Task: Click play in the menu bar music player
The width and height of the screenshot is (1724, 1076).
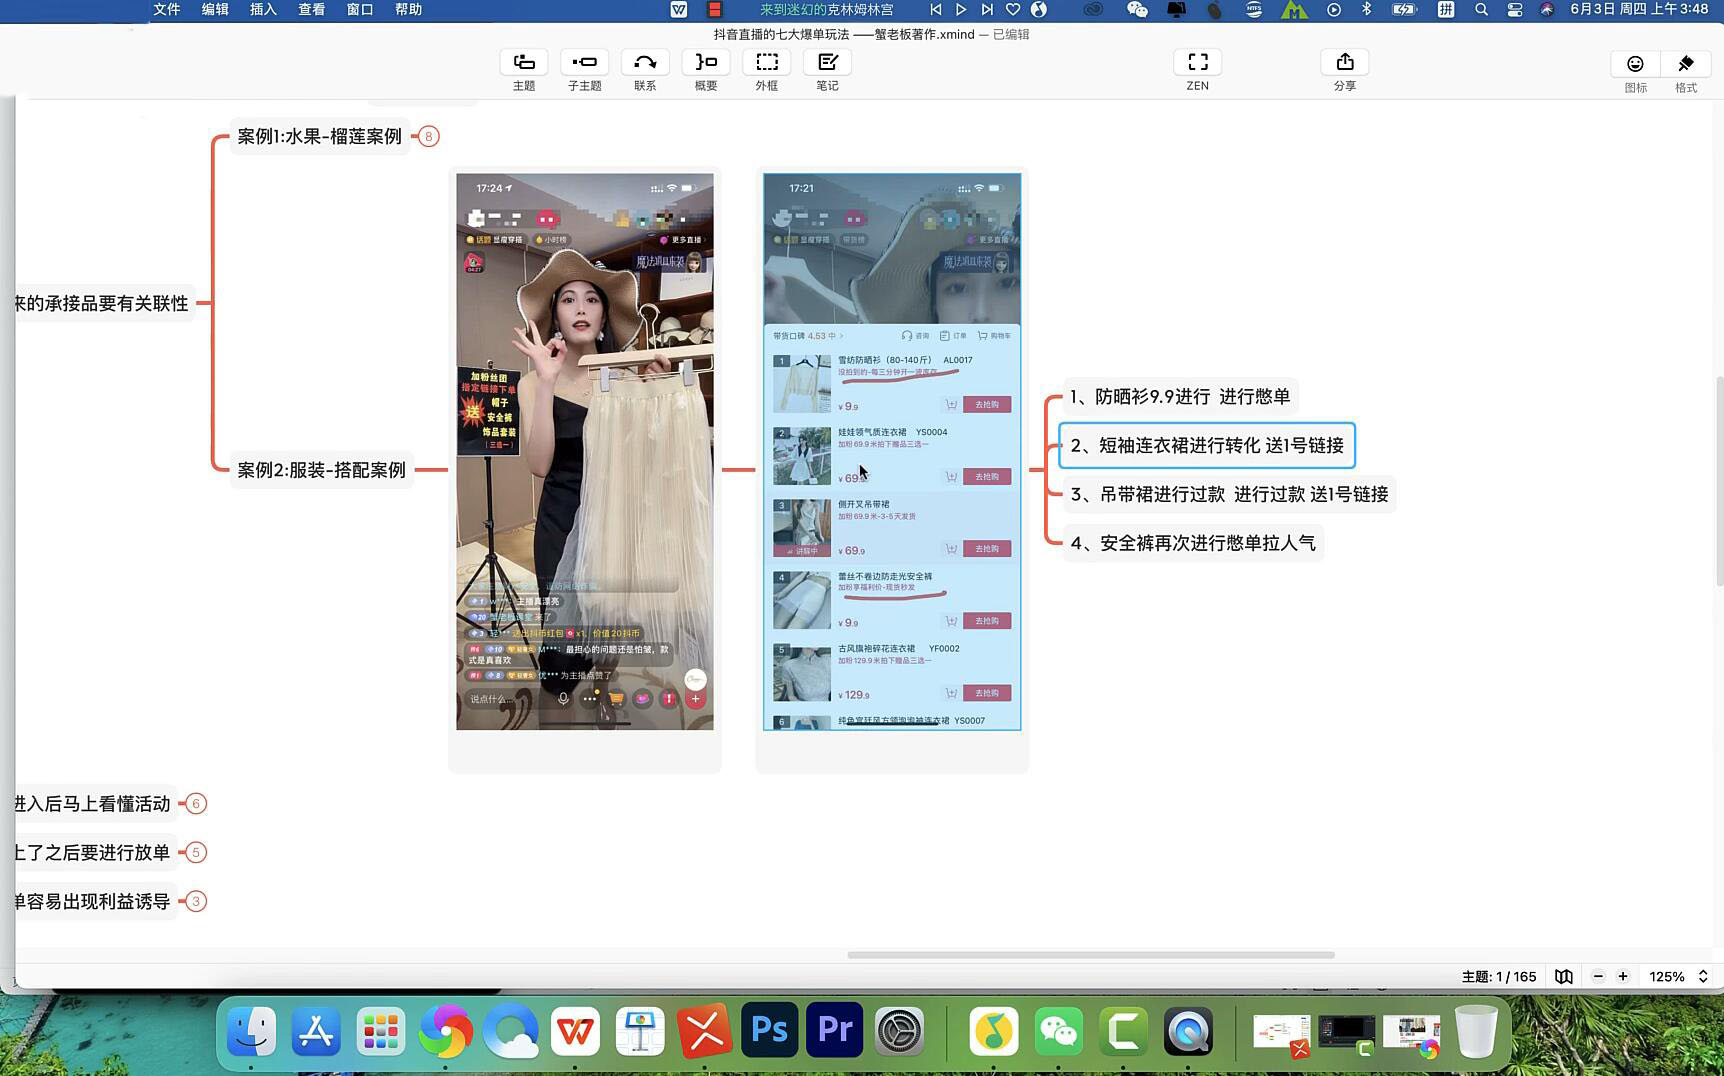Action: tap(961, 9)
